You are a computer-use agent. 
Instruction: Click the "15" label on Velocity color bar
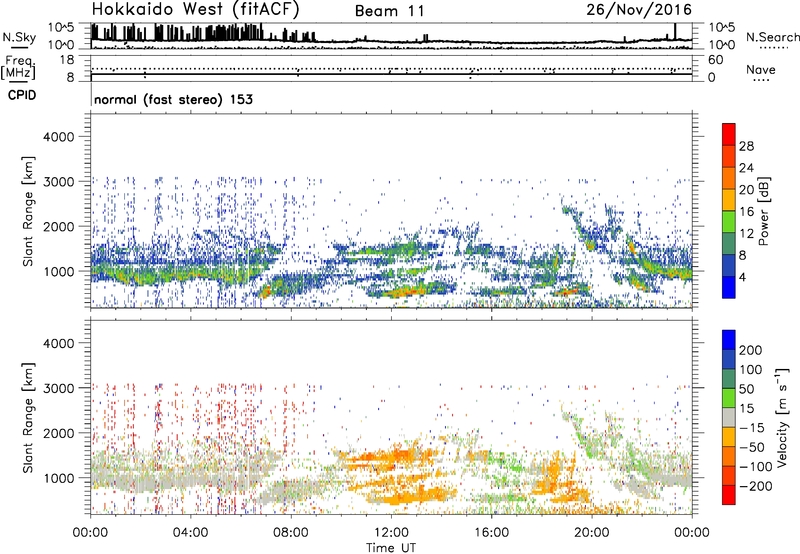(x=746, y=409)
